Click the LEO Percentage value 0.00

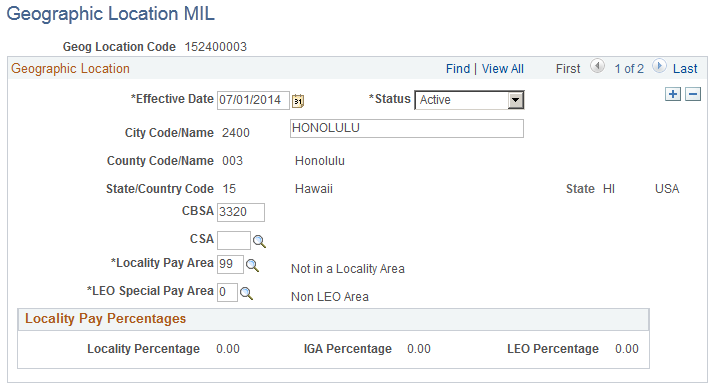pos(627,349)
